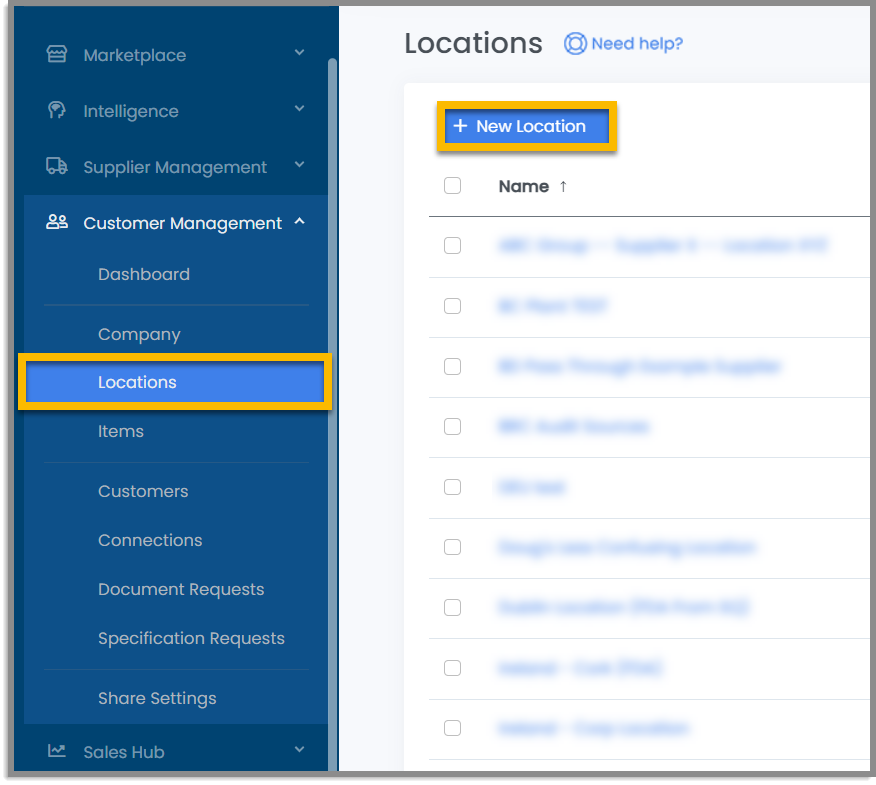The image size is (876, 785).
Task: Check the second location row checkbox
Action: coord(452,306)
